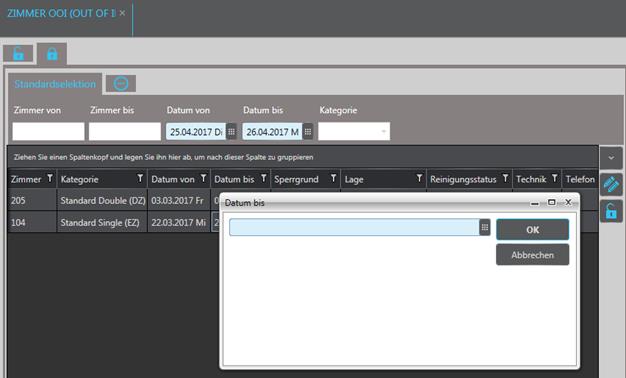Filter the Kategorie column
The image size is (626, 378).
tap(140, 178)
